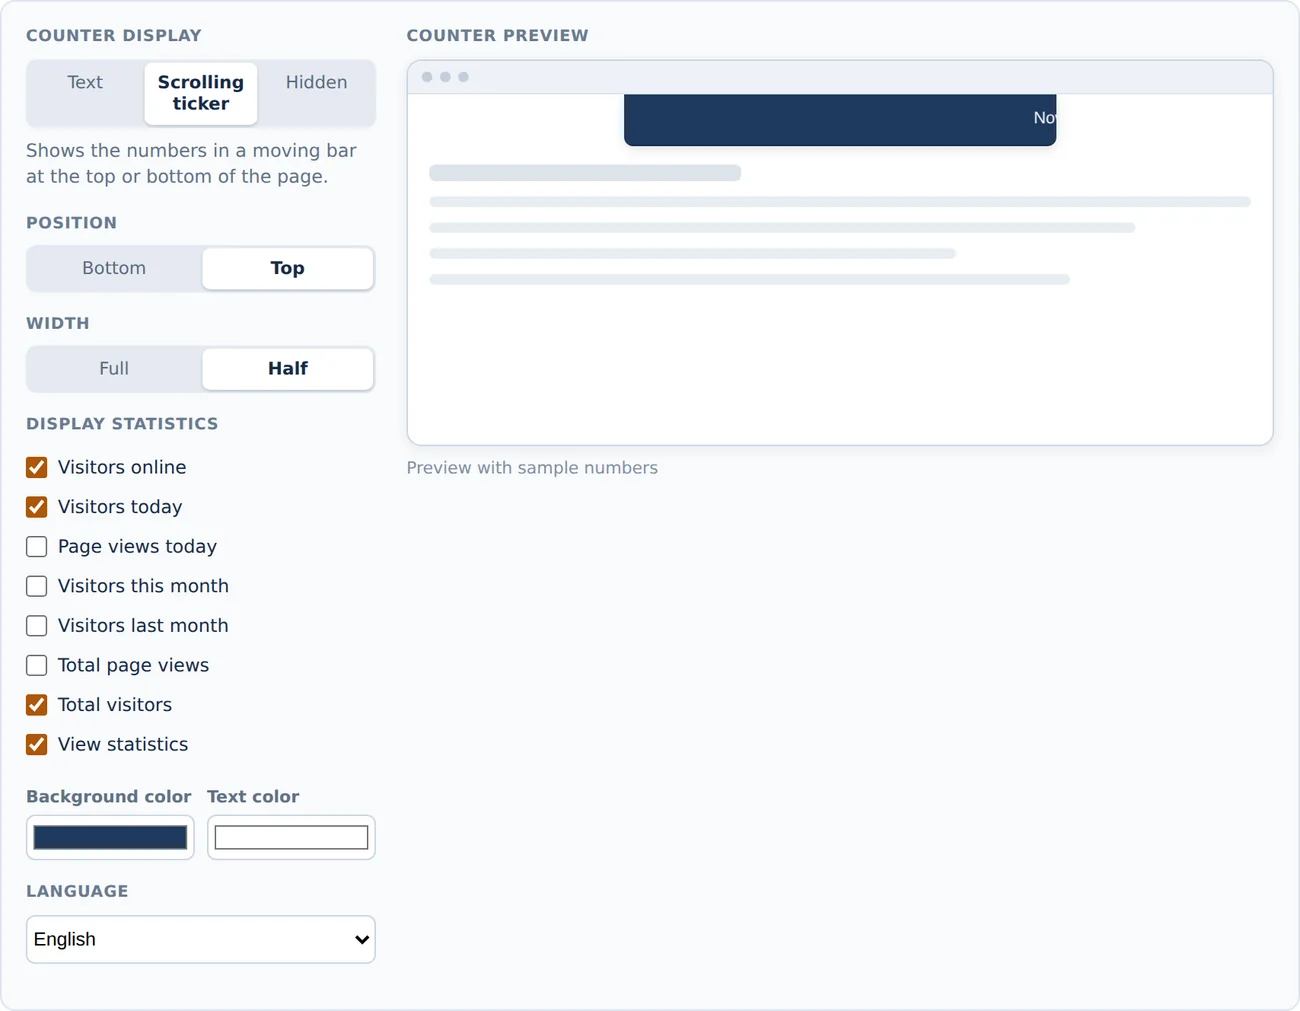Open the Text color picker swatch
The image size is (1300, 1011).
291,837
